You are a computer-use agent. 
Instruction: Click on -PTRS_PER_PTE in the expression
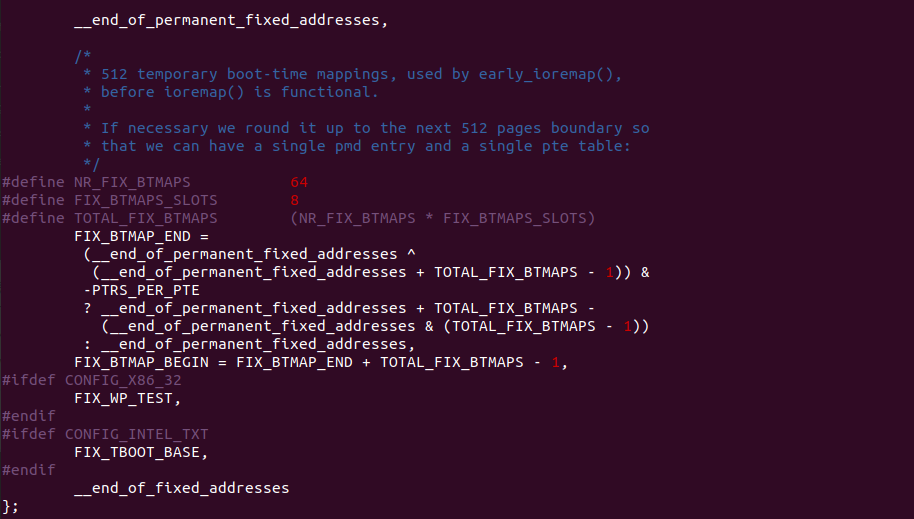[142, 290]
